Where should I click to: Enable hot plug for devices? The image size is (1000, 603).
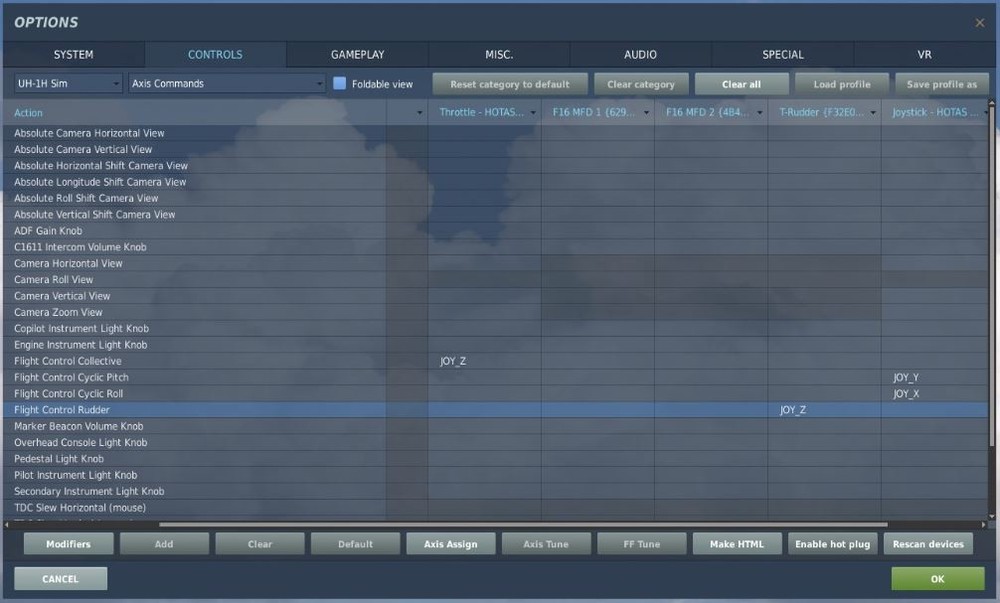833,543
